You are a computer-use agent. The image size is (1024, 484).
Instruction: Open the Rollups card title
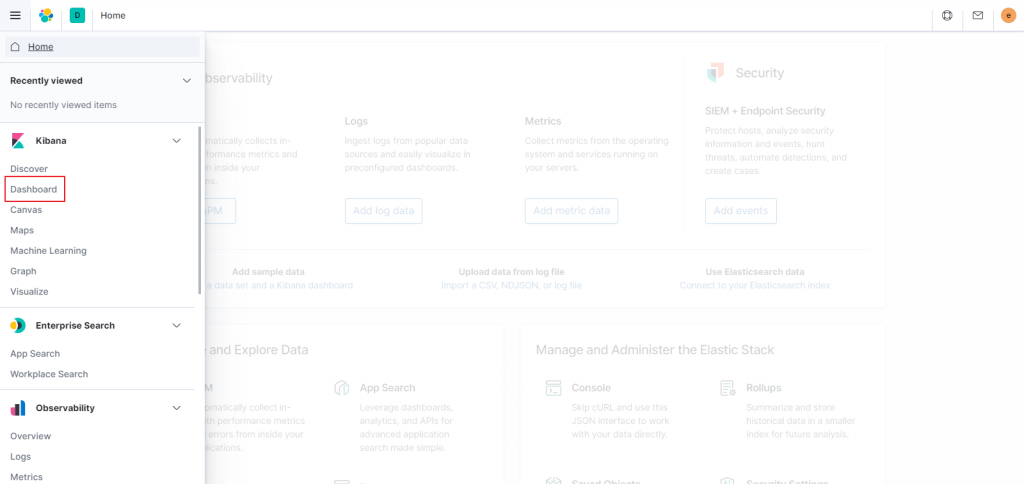pyautogui.click(x=763, y=388)
